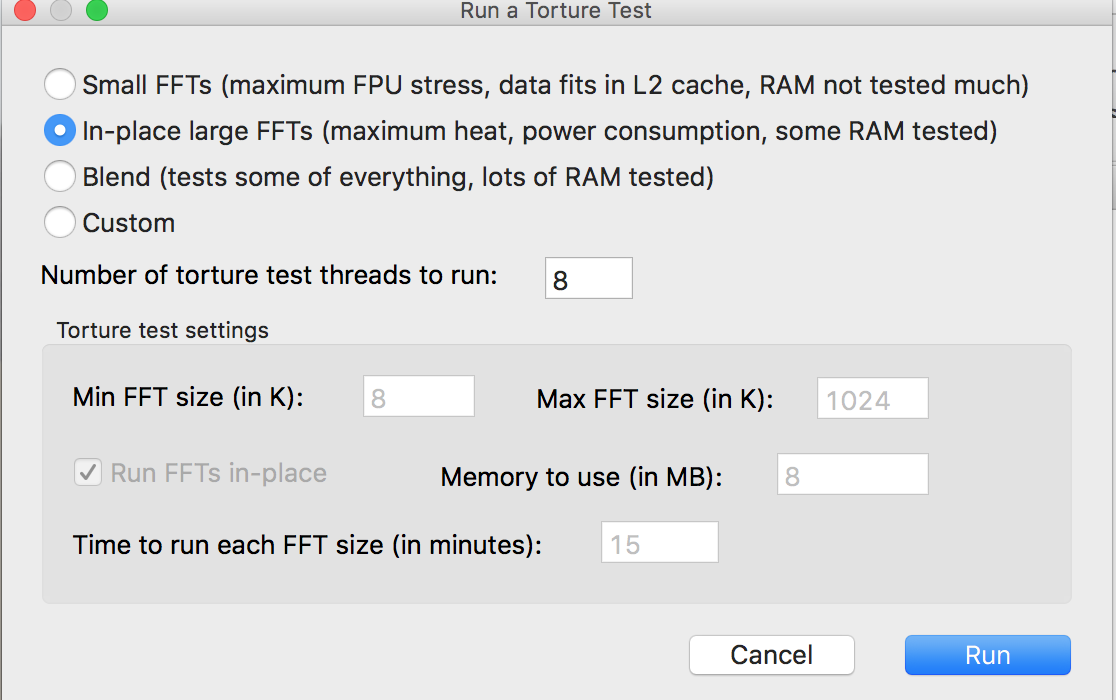The width and height of the screenshot is (1116, 700).
Task: Click the green zoom window button
Action: (x=97, y=11)
